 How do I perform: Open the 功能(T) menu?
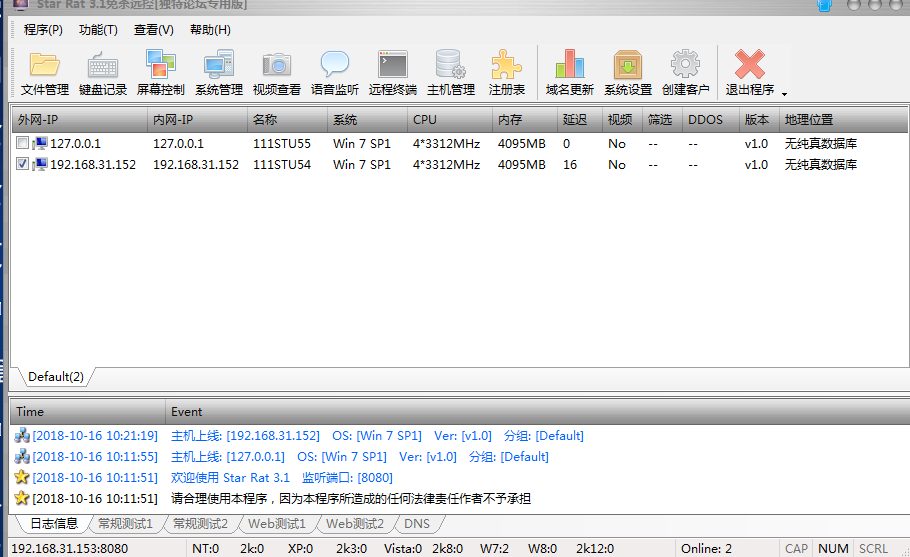pyautogui.click(x=98, y=30)
